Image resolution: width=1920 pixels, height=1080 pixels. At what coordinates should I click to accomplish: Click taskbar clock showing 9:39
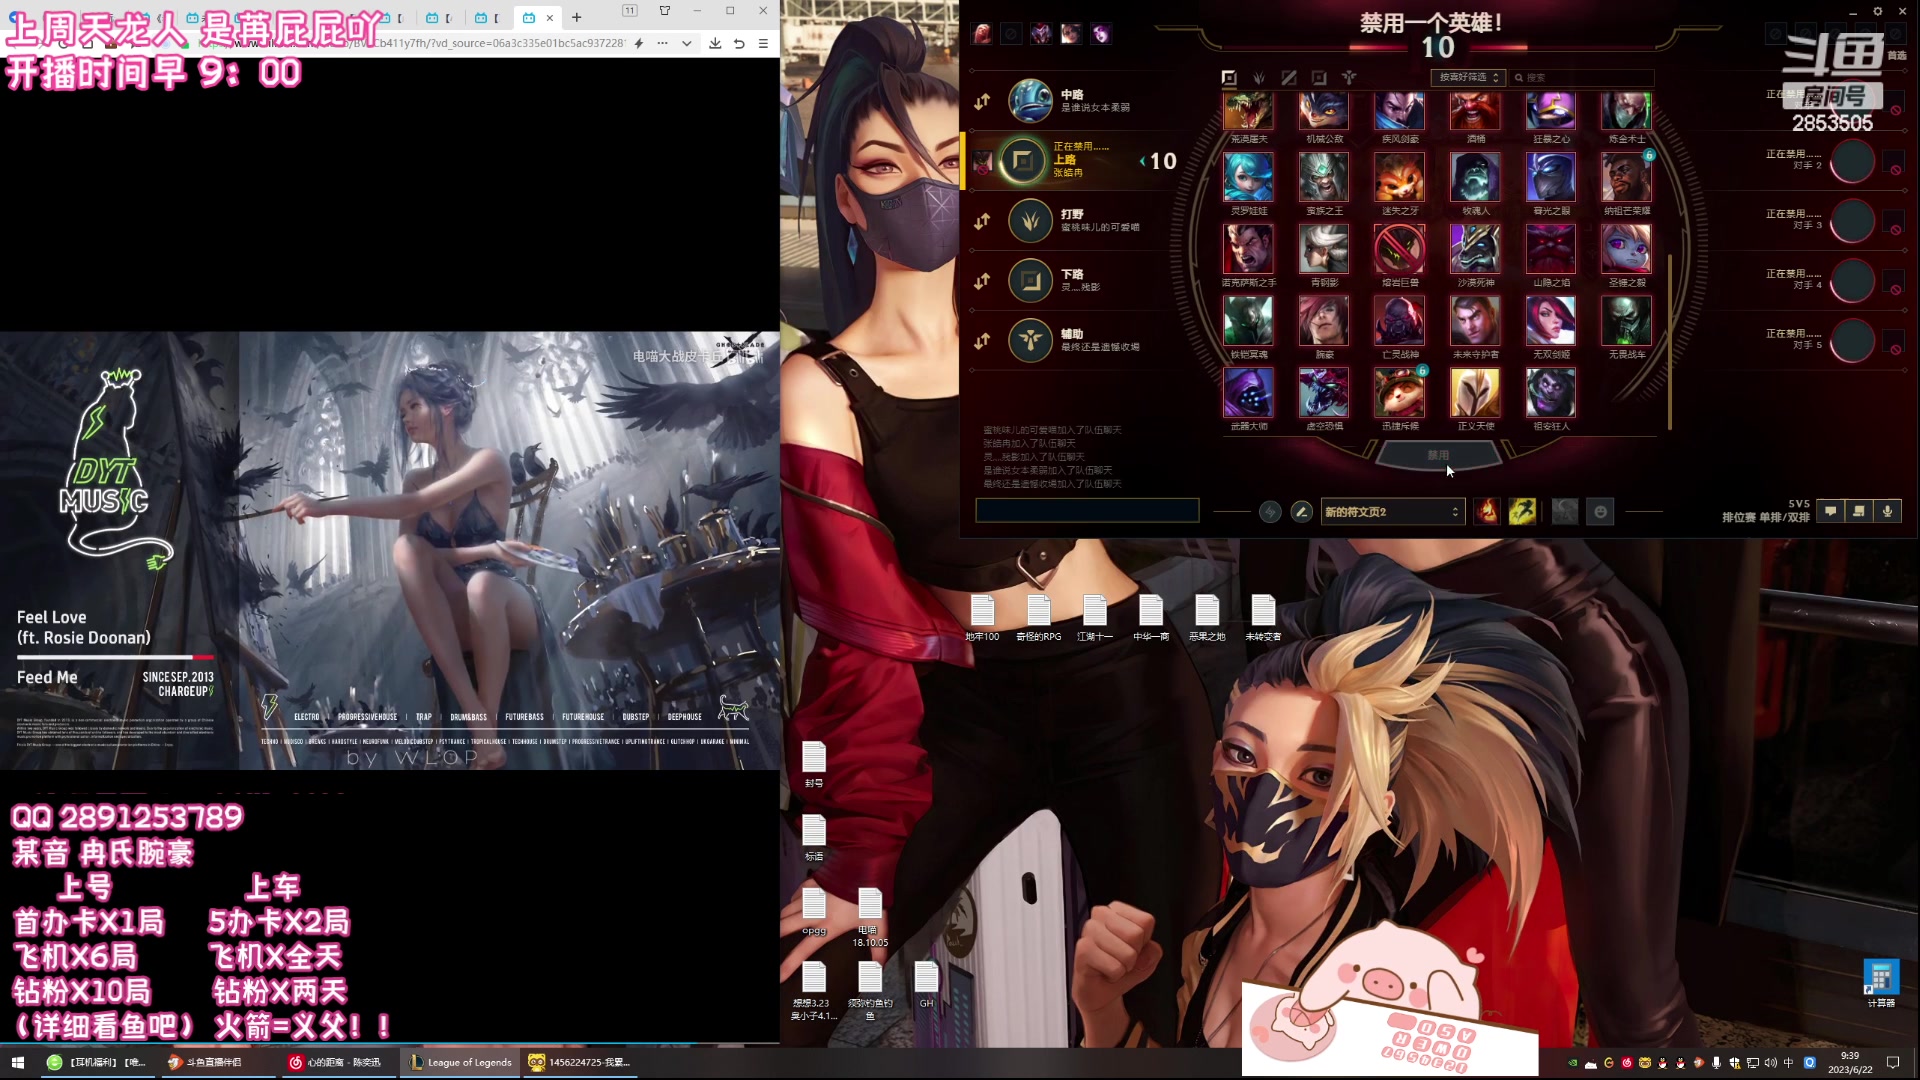pos(1850,1062)
